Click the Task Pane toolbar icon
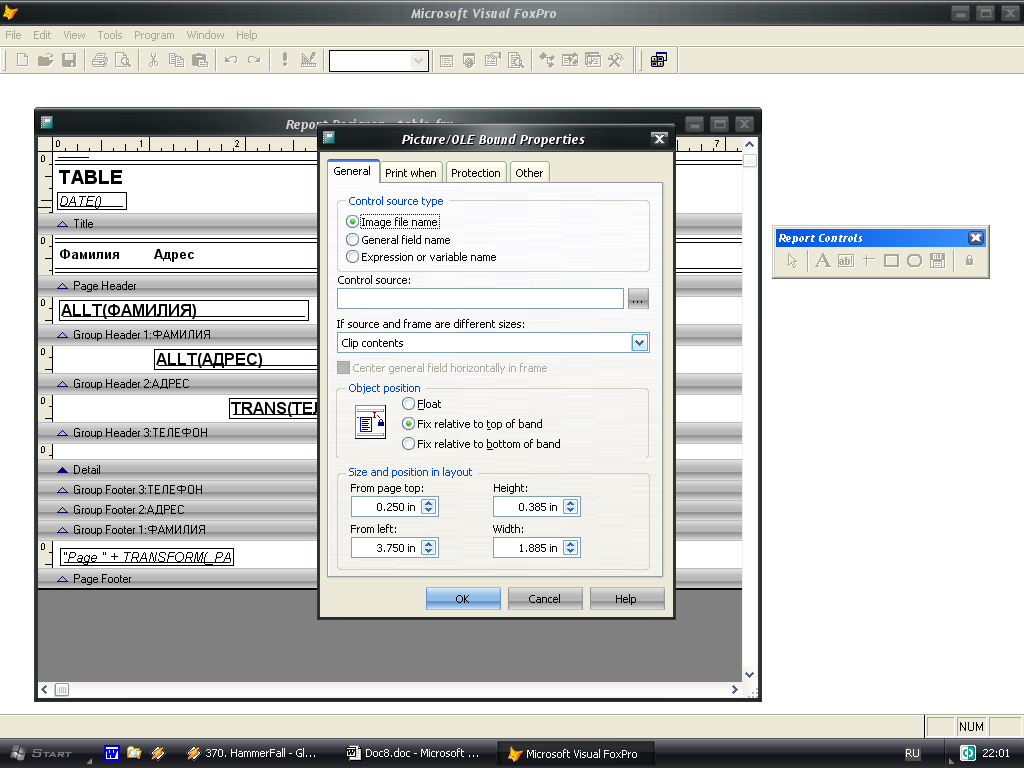This screenshot has width=1024, height=768. tap(592, 61)
